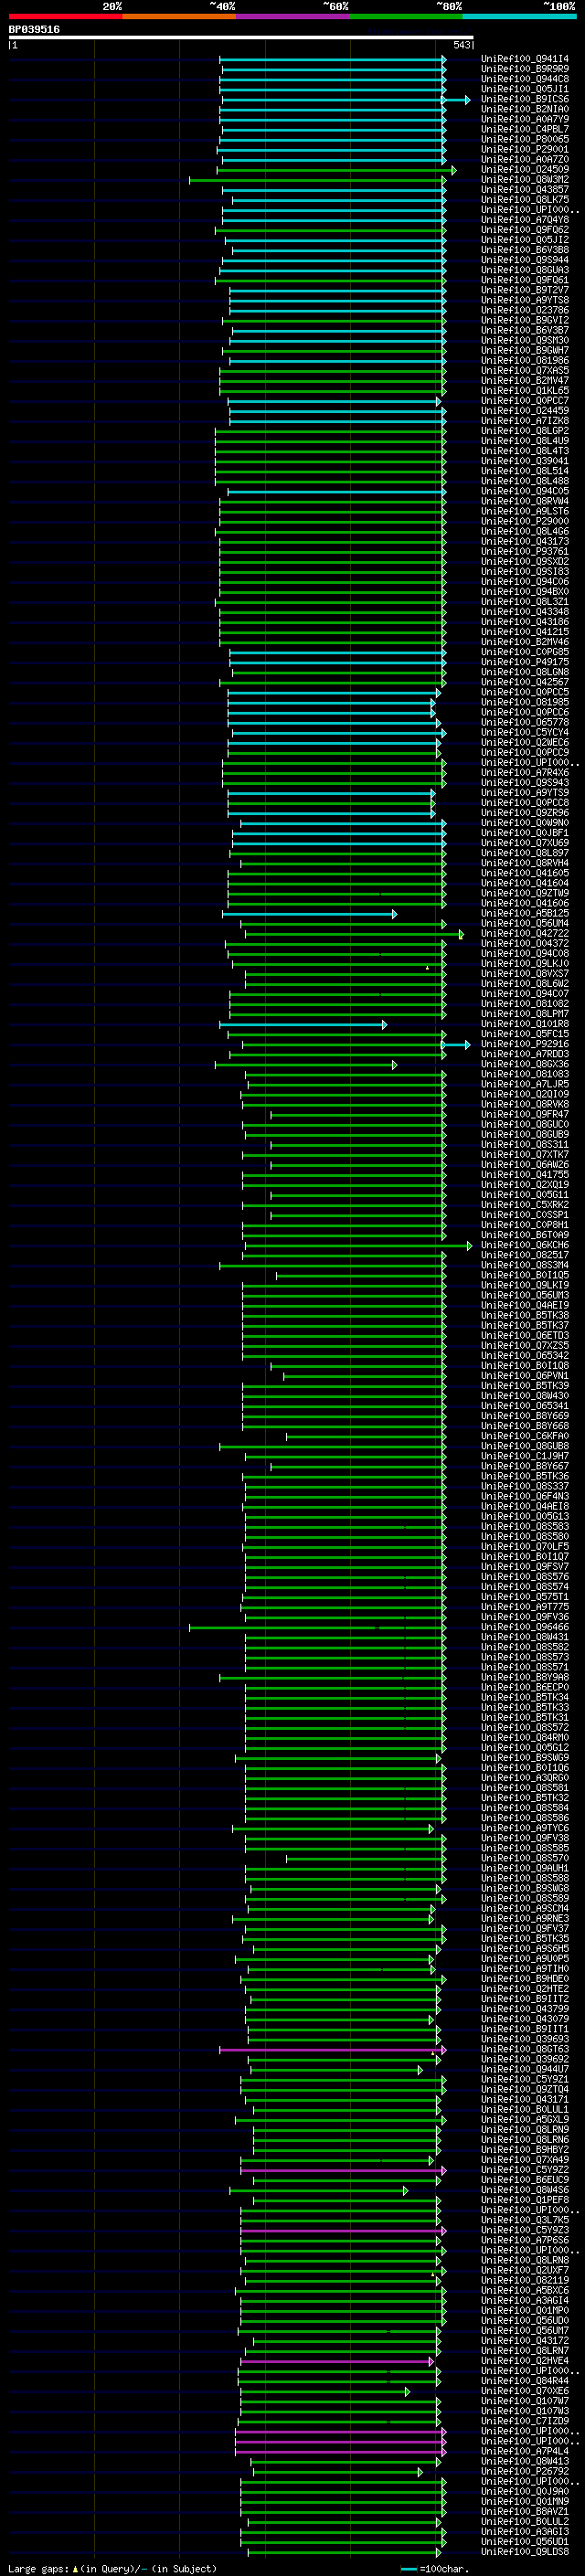Image resolution: width=585 pixels, height=2576 pixels.
Task: Select hit label UniRef100_A7LJR5
Action: point(525,1084)
